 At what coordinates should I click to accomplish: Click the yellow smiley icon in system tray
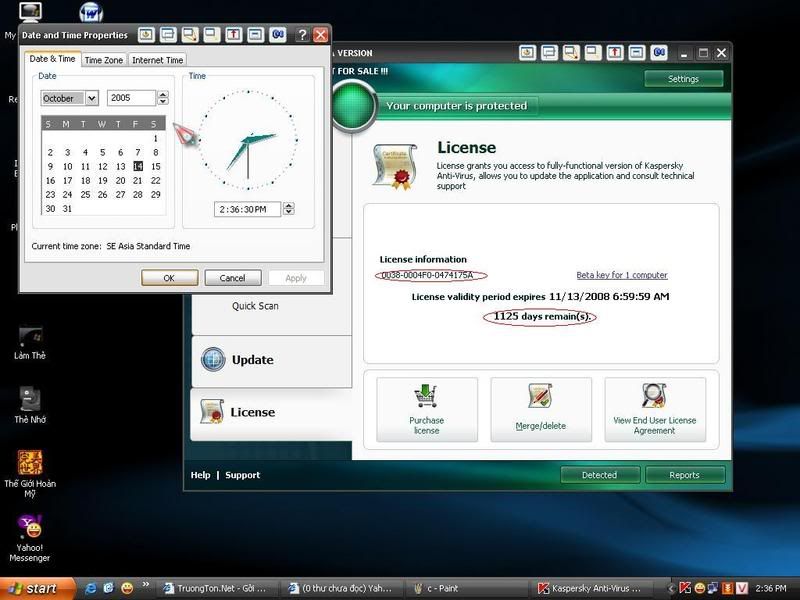click(699, 588)
